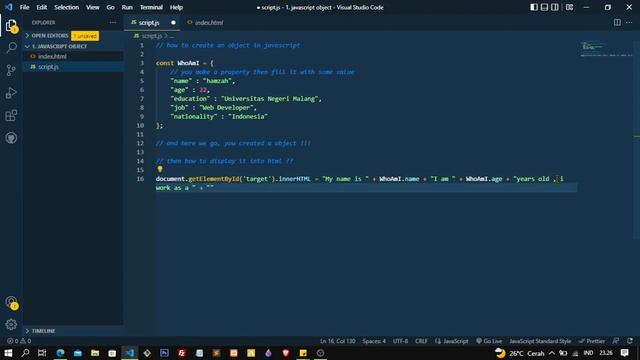The width and height of the screenshot is (640, 360).
Task: Open the Help menu
Action: (x=176, y=7)
